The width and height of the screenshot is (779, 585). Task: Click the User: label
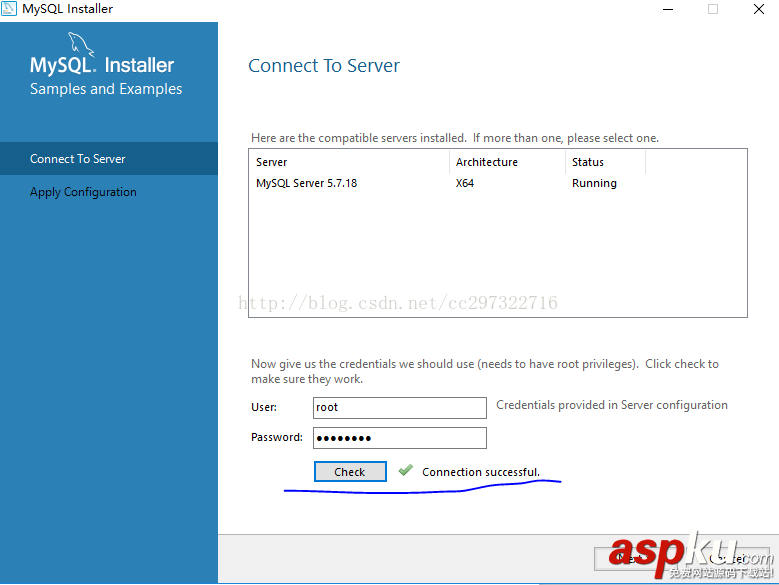coord(264,407)
